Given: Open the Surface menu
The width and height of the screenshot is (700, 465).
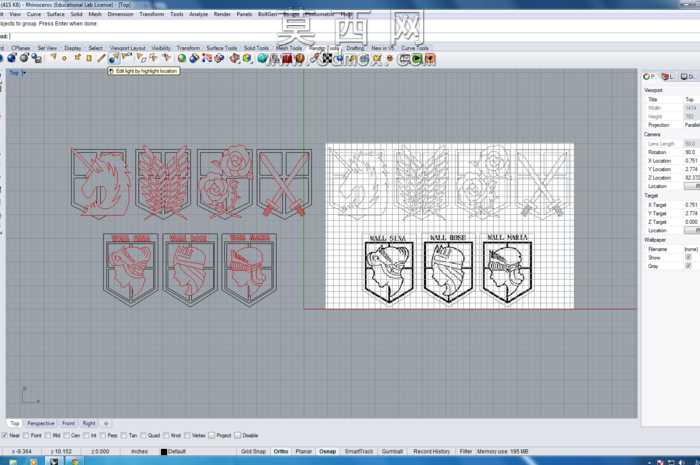Looking at the screenshot, I should coord(55,14).
